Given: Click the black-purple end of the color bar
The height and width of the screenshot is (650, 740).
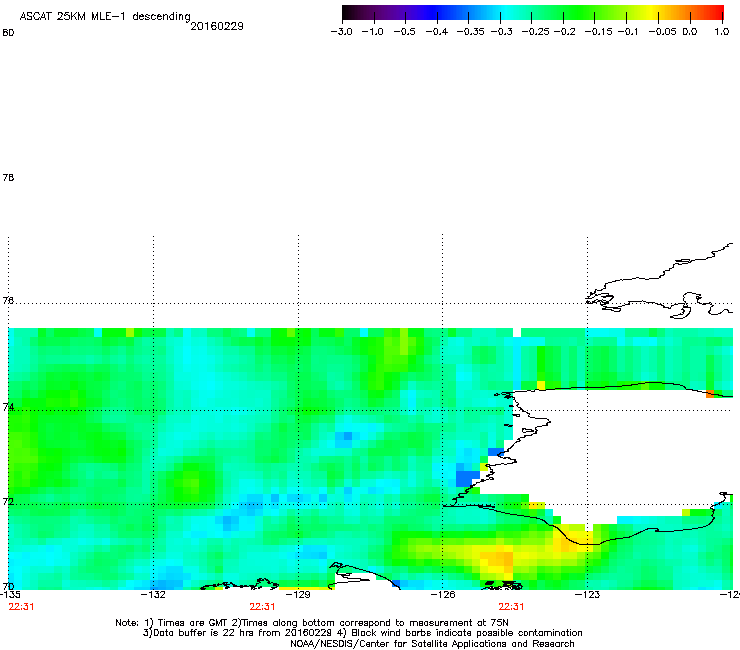Looking at the screenshot, I should tap(352, 13).
